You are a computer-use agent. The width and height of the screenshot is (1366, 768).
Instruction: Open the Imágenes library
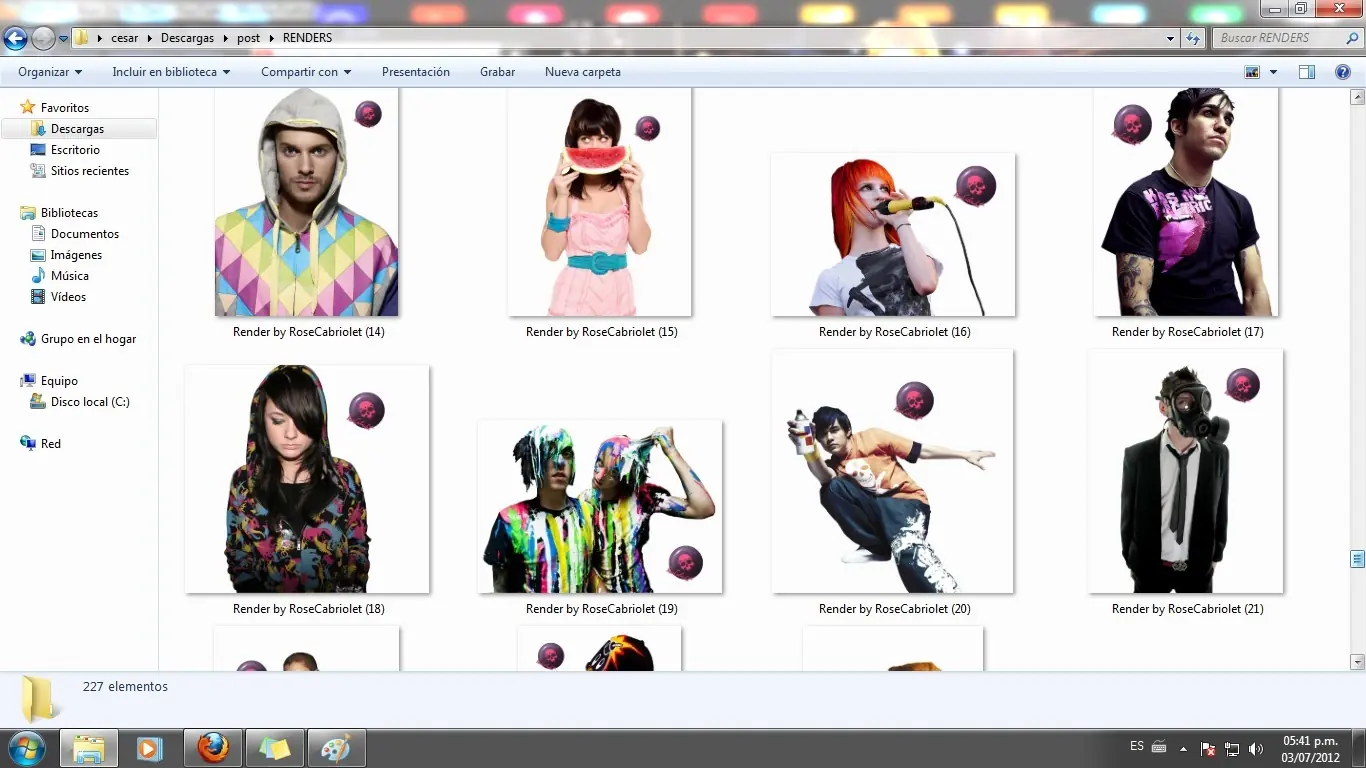click(76, 255)
